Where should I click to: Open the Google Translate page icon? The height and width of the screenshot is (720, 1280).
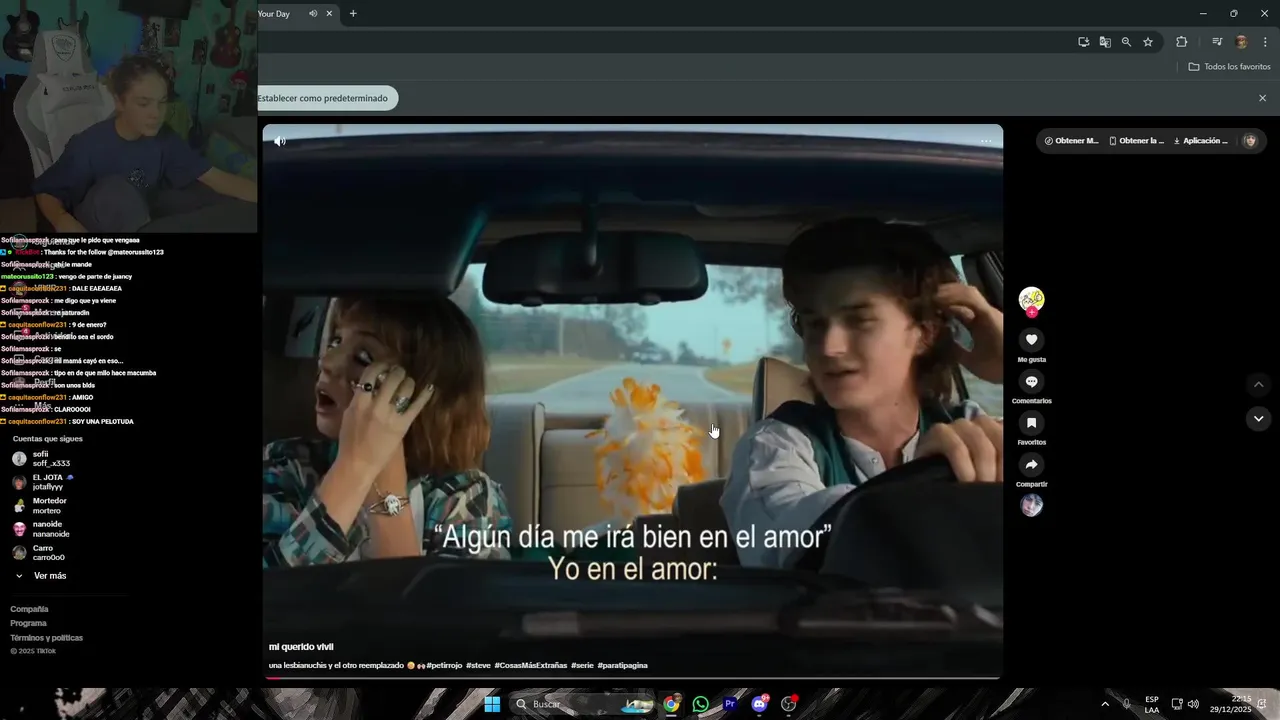[1105, 42]
